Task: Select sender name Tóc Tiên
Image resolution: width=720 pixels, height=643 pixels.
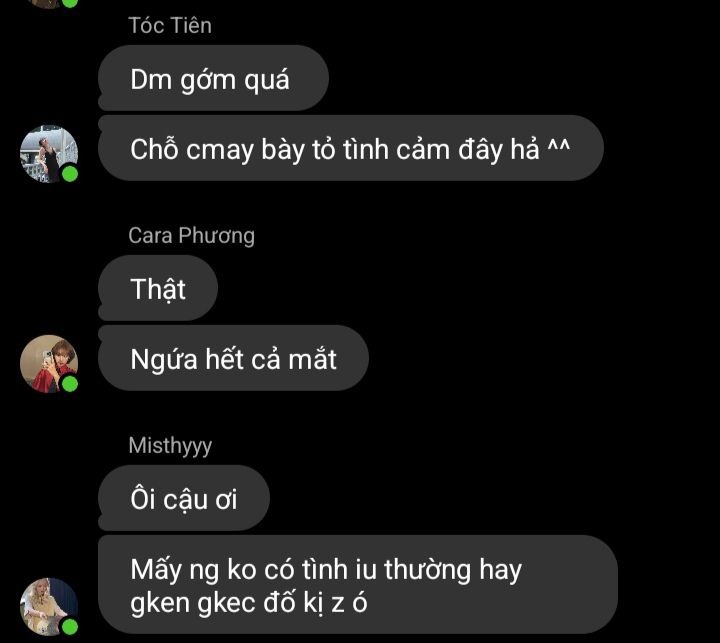Action: [x=170, y=26]
